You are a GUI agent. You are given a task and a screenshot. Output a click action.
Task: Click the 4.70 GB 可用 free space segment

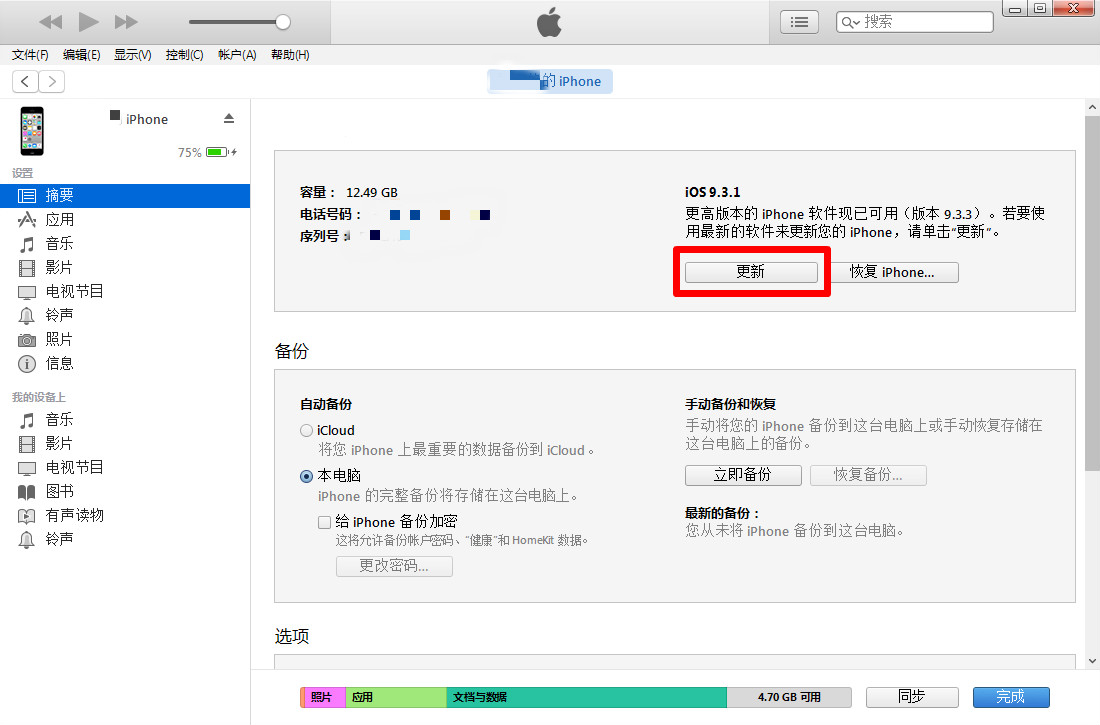click(x=789, y=698)
